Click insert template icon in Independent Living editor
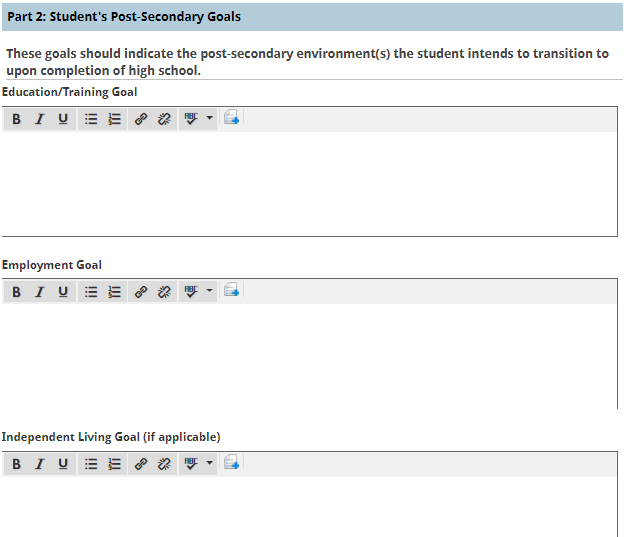This screenshot has height=537, width=627. pyautogui.click(x=232, y=462)
